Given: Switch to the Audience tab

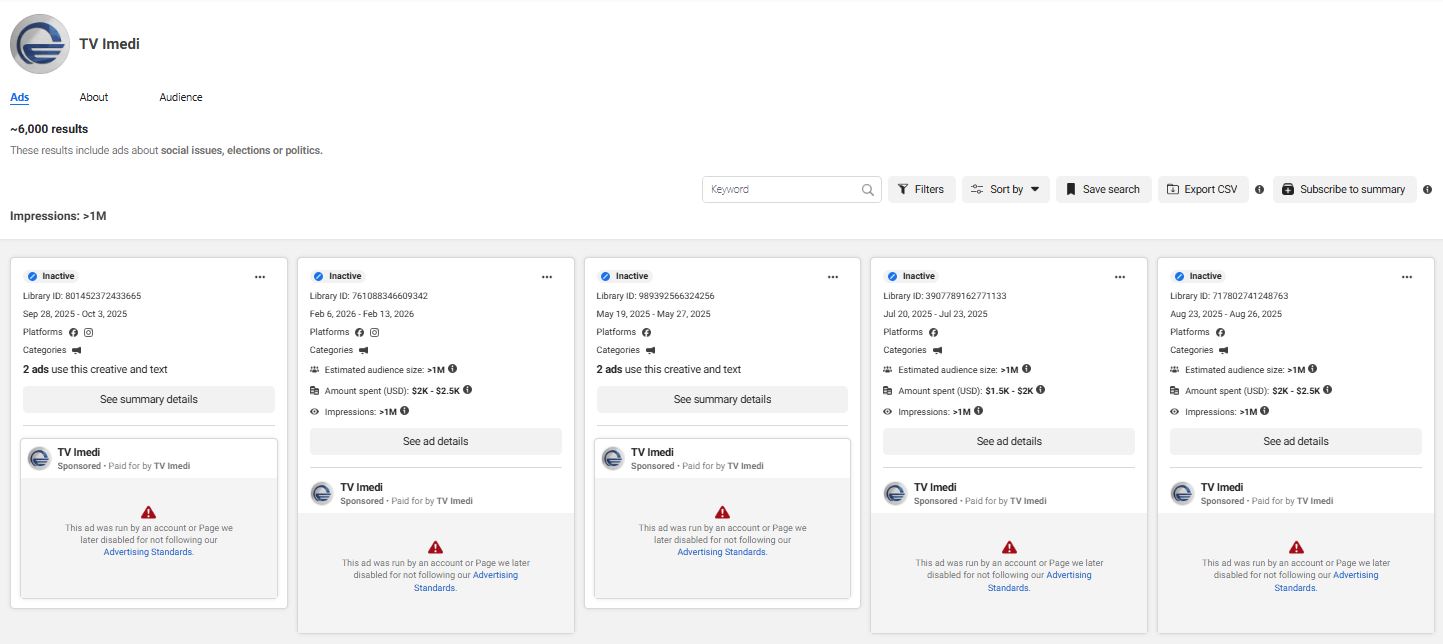Looking at the screenshot, I should (181, 97).
